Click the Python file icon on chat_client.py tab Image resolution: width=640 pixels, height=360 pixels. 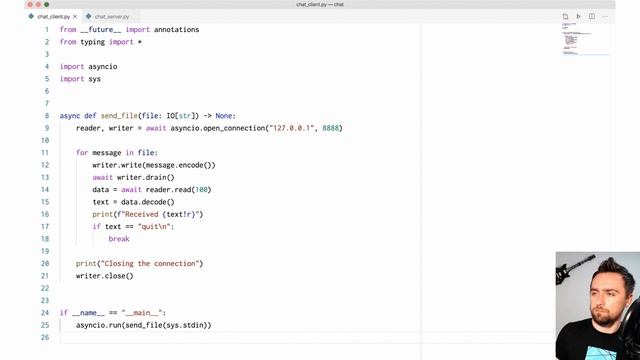(x=31, y=16)
